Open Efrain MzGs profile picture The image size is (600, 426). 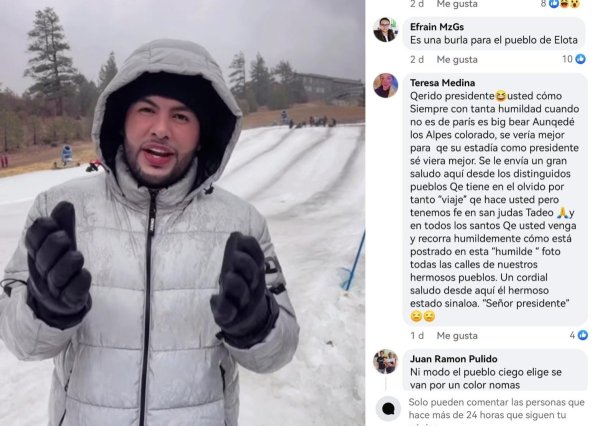coord(385,29)
